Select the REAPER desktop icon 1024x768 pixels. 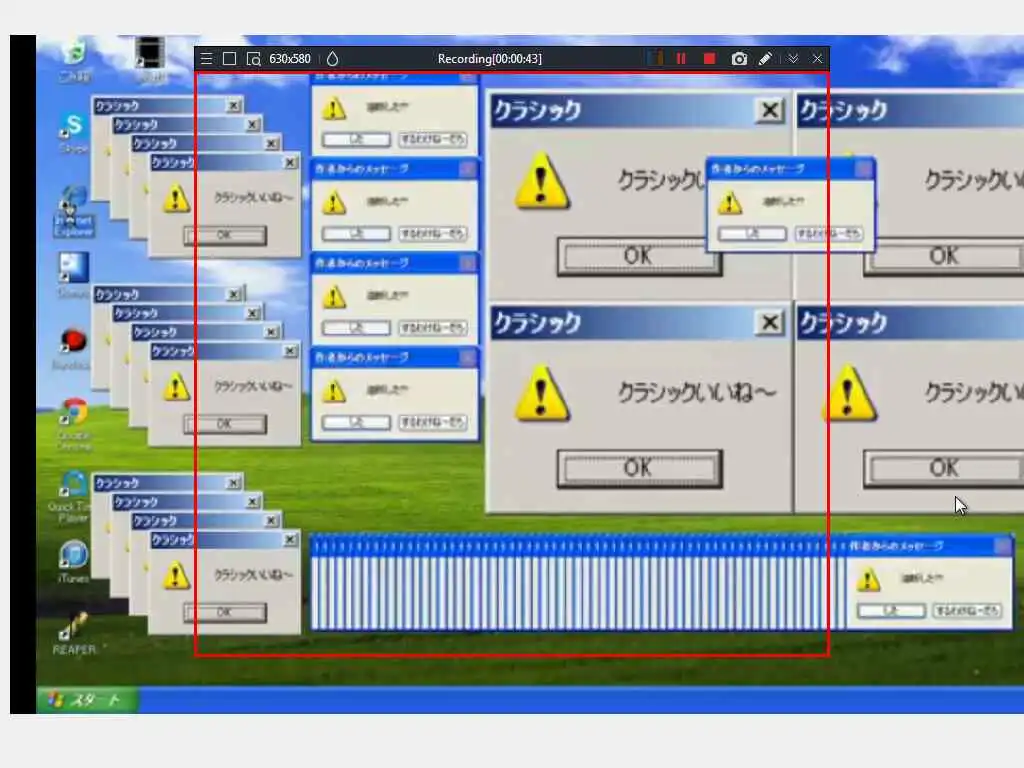(x=74, y=633)
